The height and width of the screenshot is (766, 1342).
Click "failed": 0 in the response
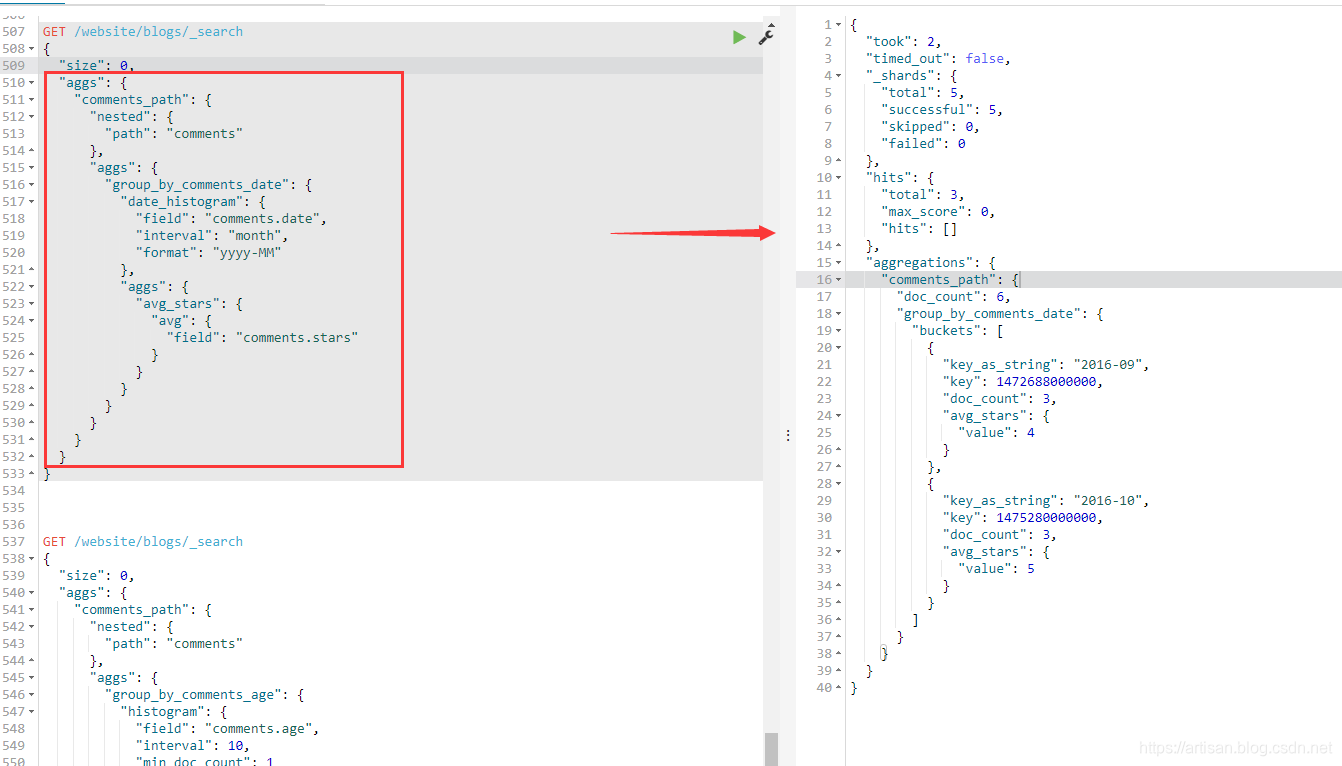point(923,143)
